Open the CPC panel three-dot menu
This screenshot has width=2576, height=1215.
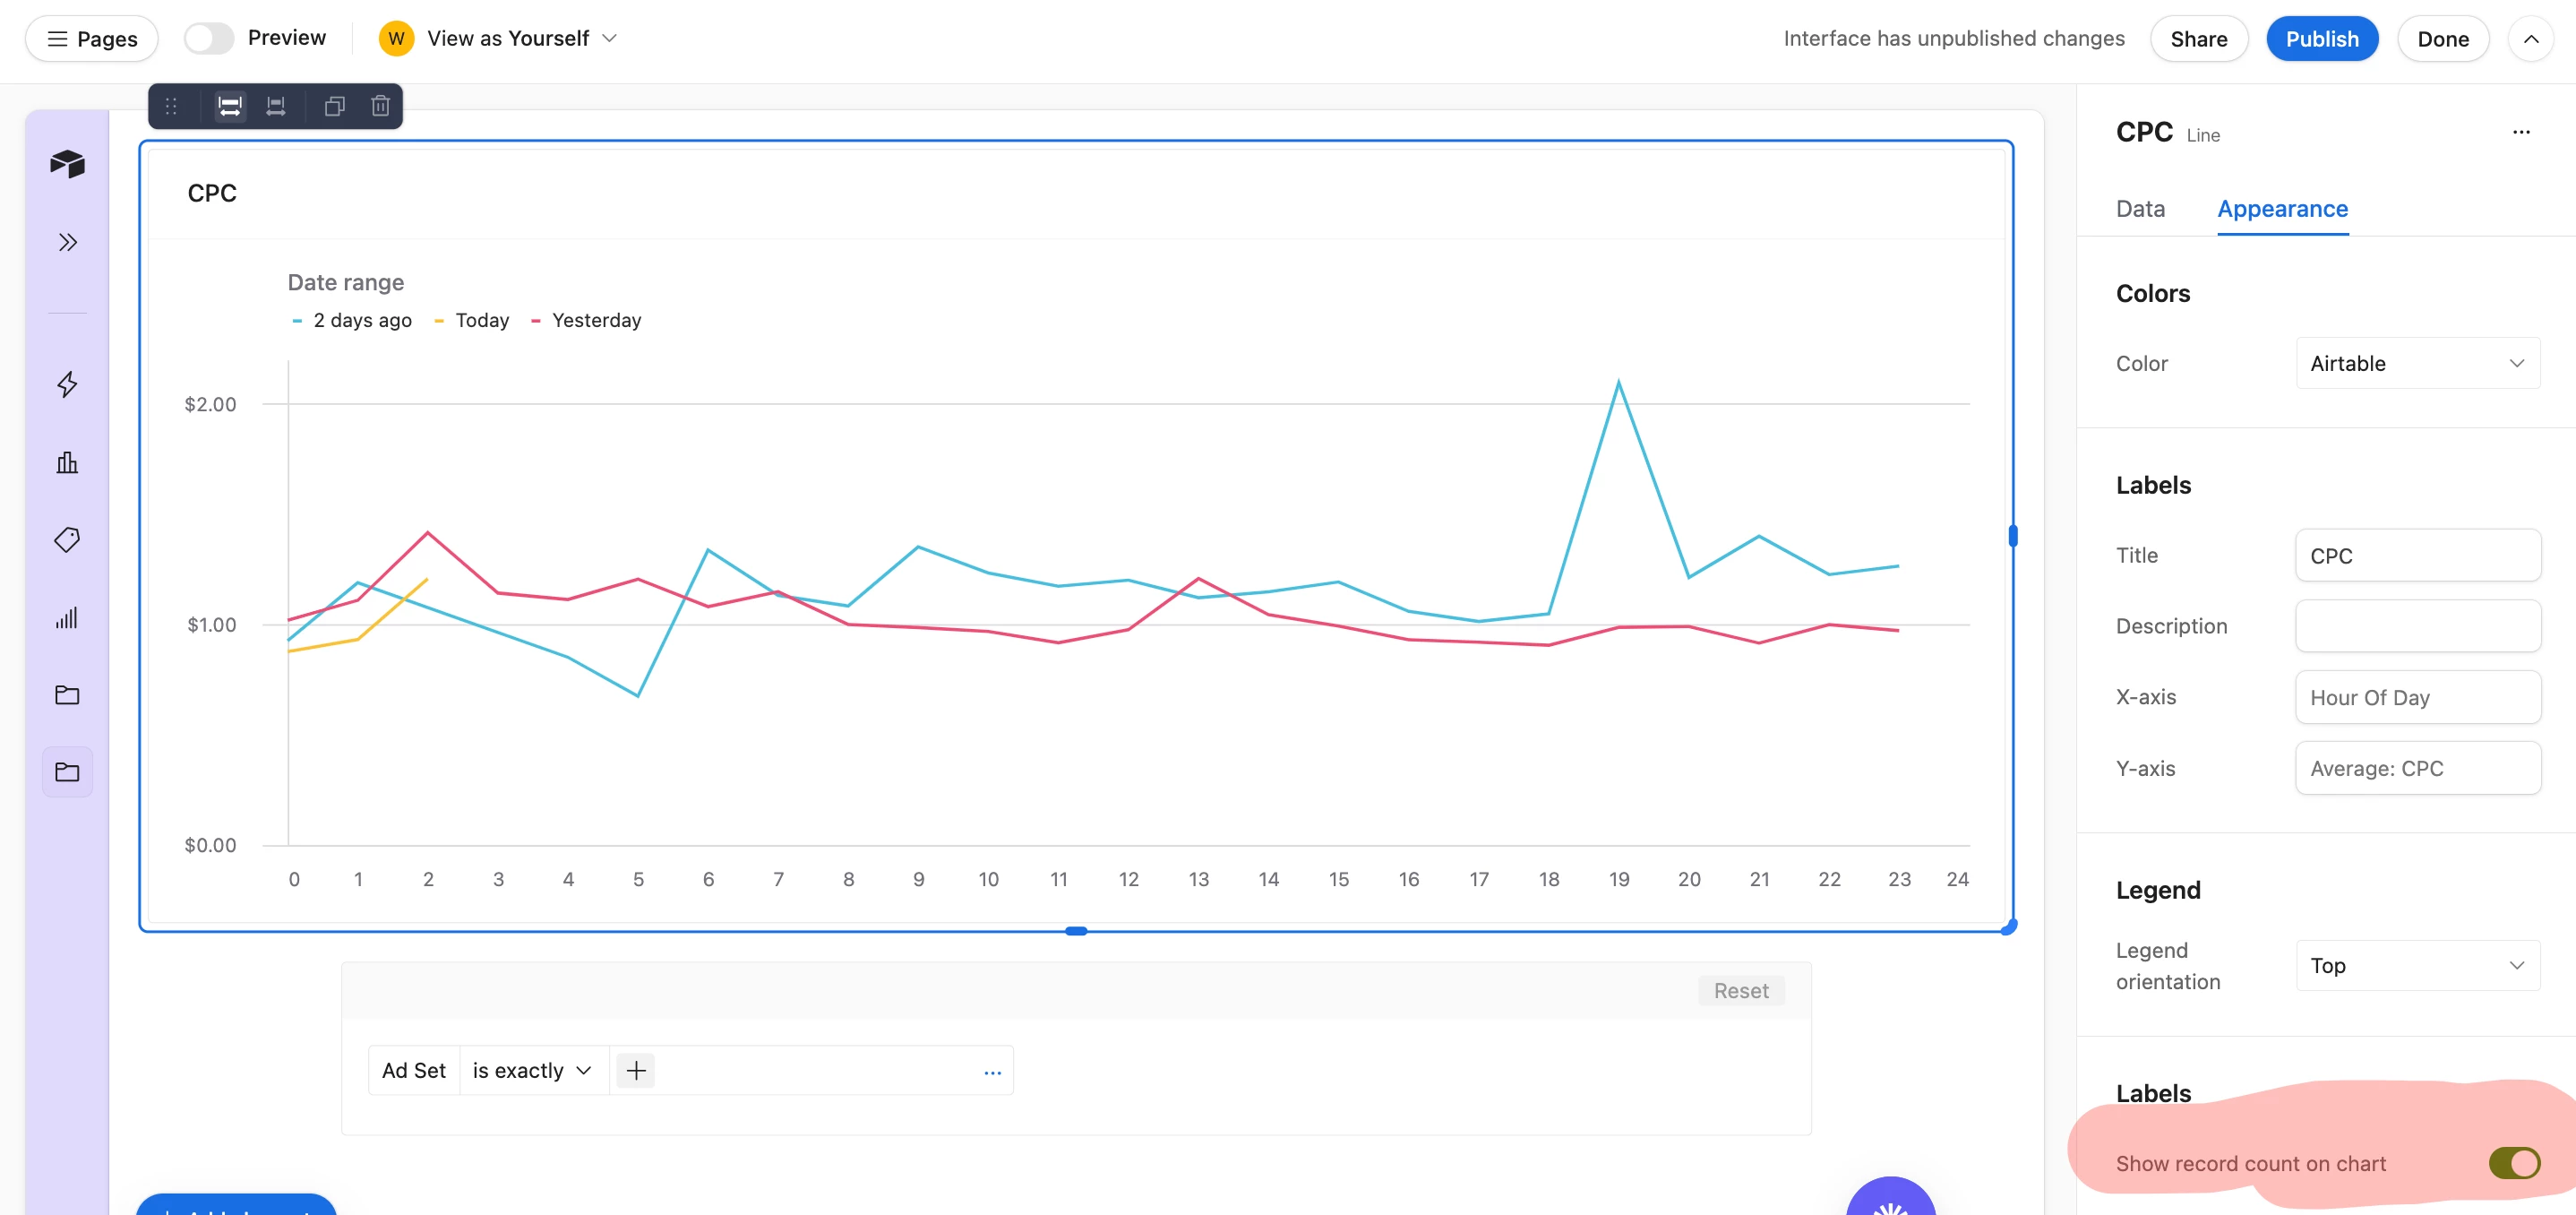[2521, 132]
